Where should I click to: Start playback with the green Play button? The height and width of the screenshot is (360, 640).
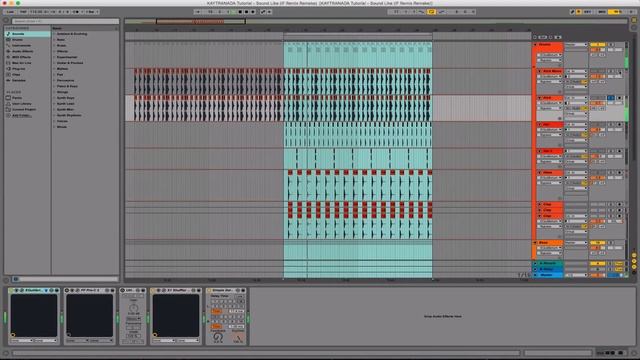pos(234,12)
